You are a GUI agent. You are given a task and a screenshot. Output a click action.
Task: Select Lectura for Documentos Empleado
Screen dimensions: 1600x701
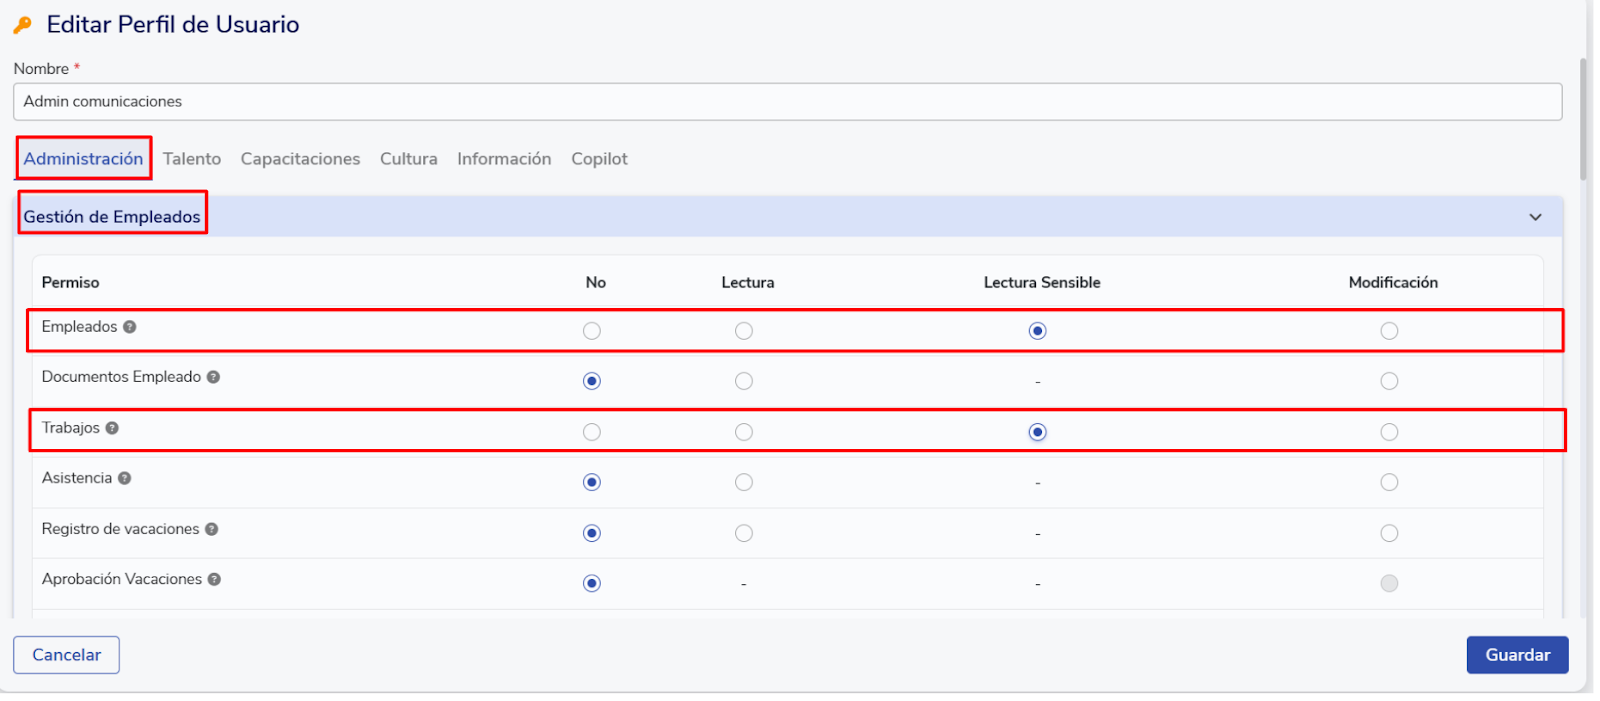(743, 381)
